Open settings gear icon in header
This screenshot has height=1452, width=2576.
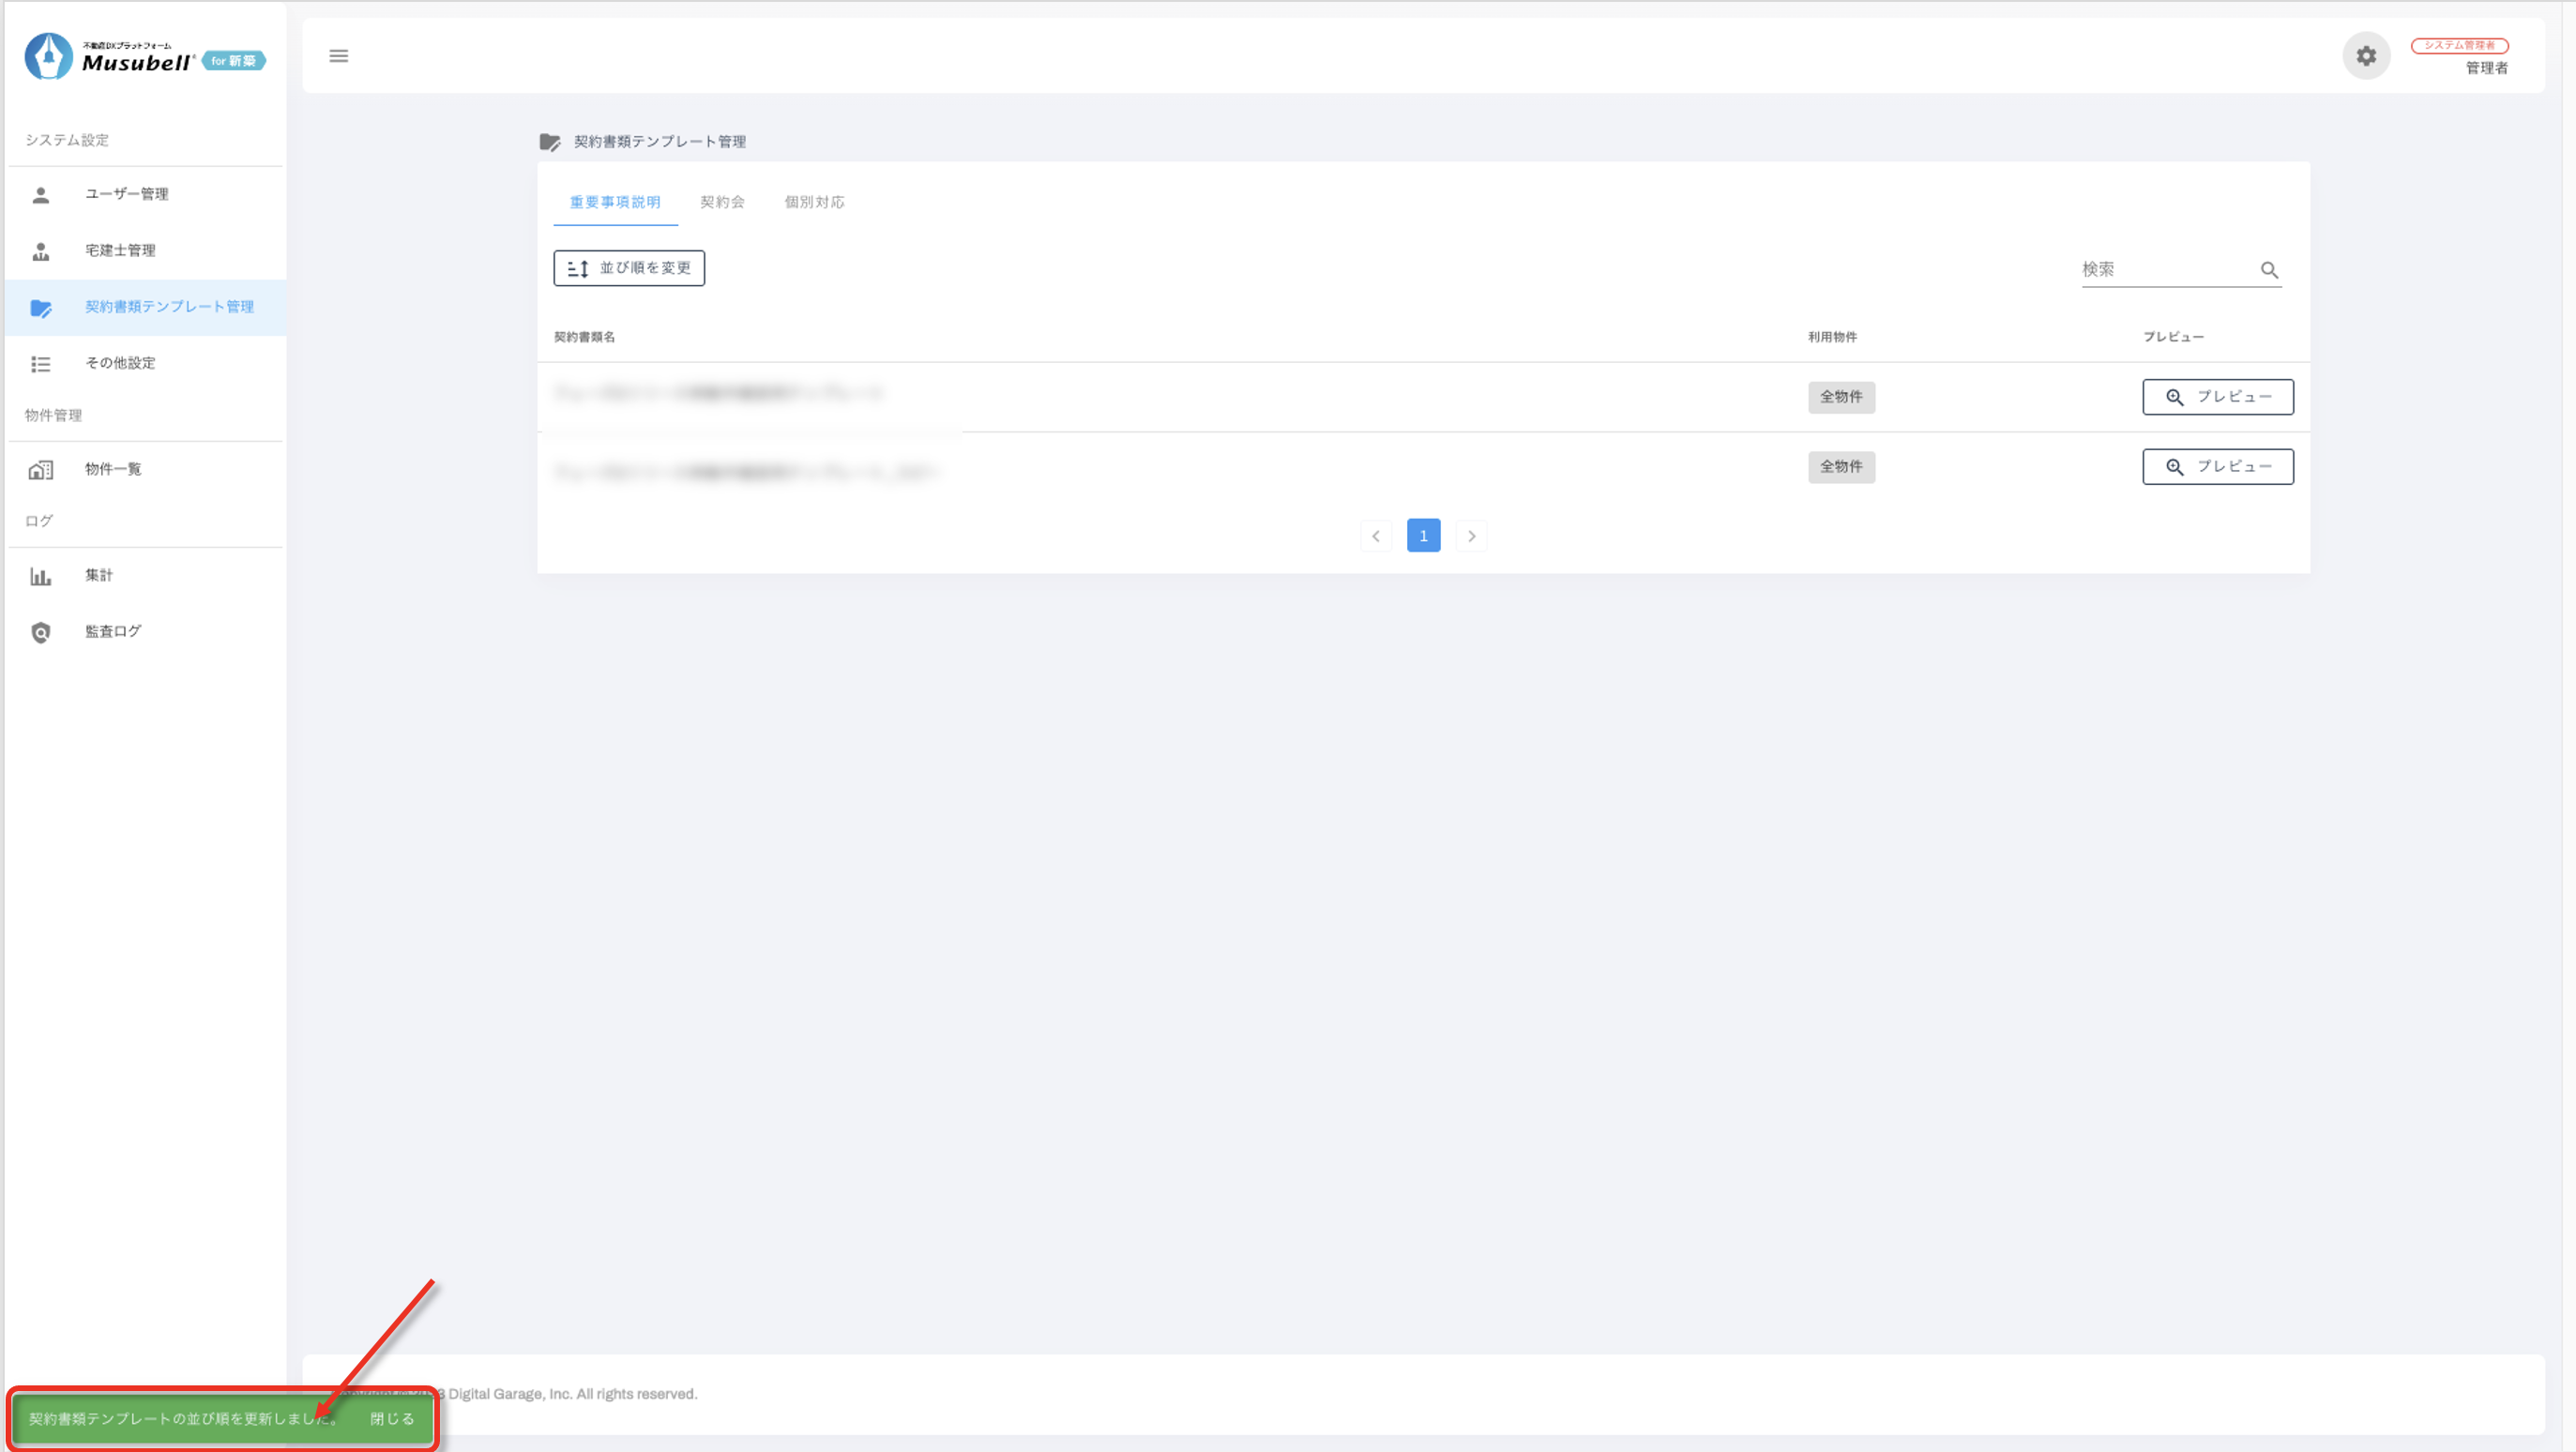(x=2365, y=56)
